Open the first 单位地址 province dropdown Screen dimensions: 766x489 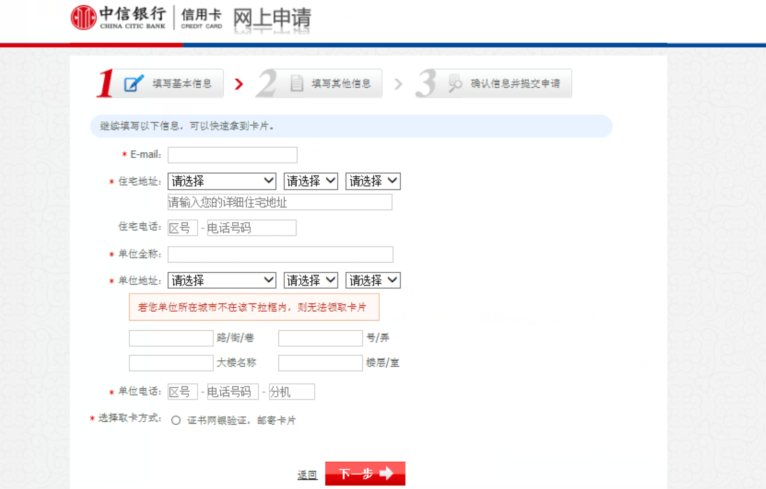pos(222,280)
